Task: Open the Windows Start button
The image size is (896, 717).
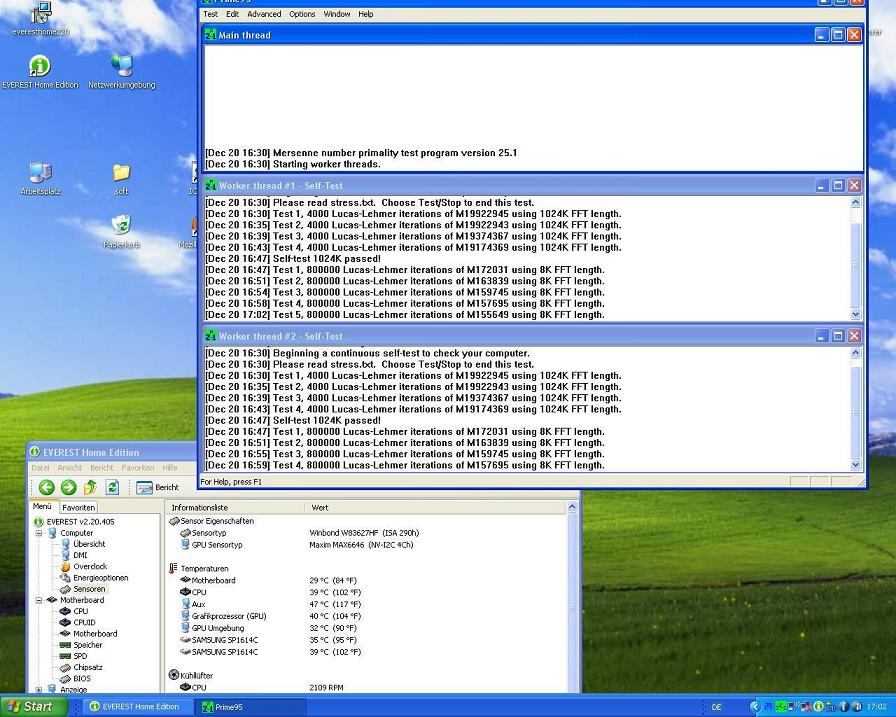Action: tap(34, 707)
